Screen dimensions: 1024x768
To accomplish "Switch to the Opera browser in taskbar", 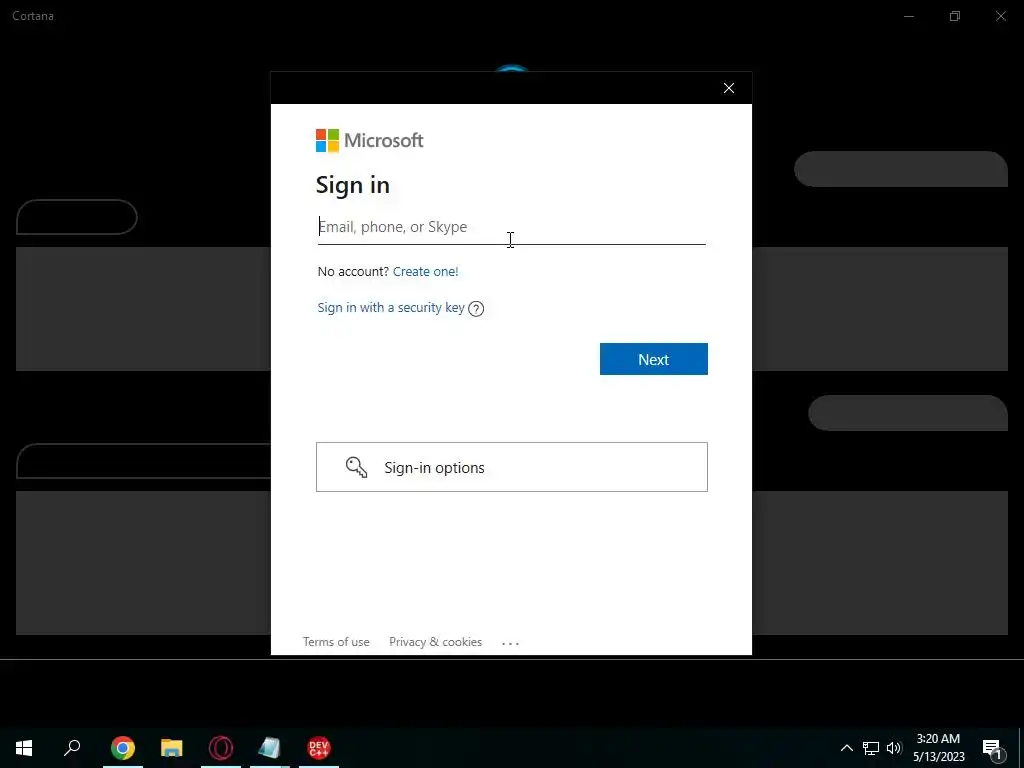I will click(221, 748).
